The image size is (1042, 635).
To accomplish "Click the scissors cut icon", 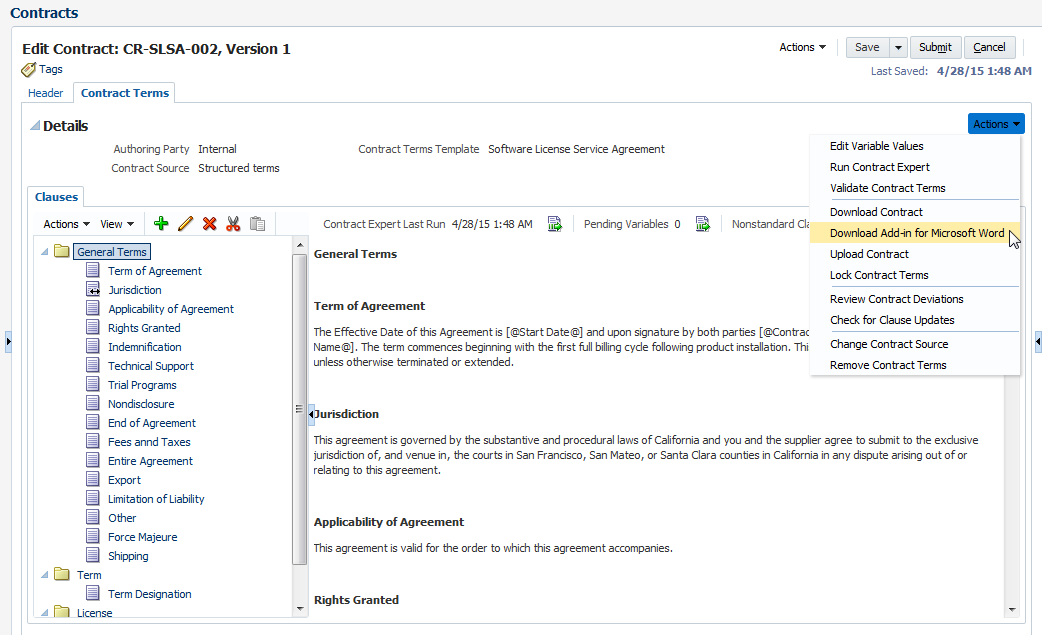I will coord(233,224).
